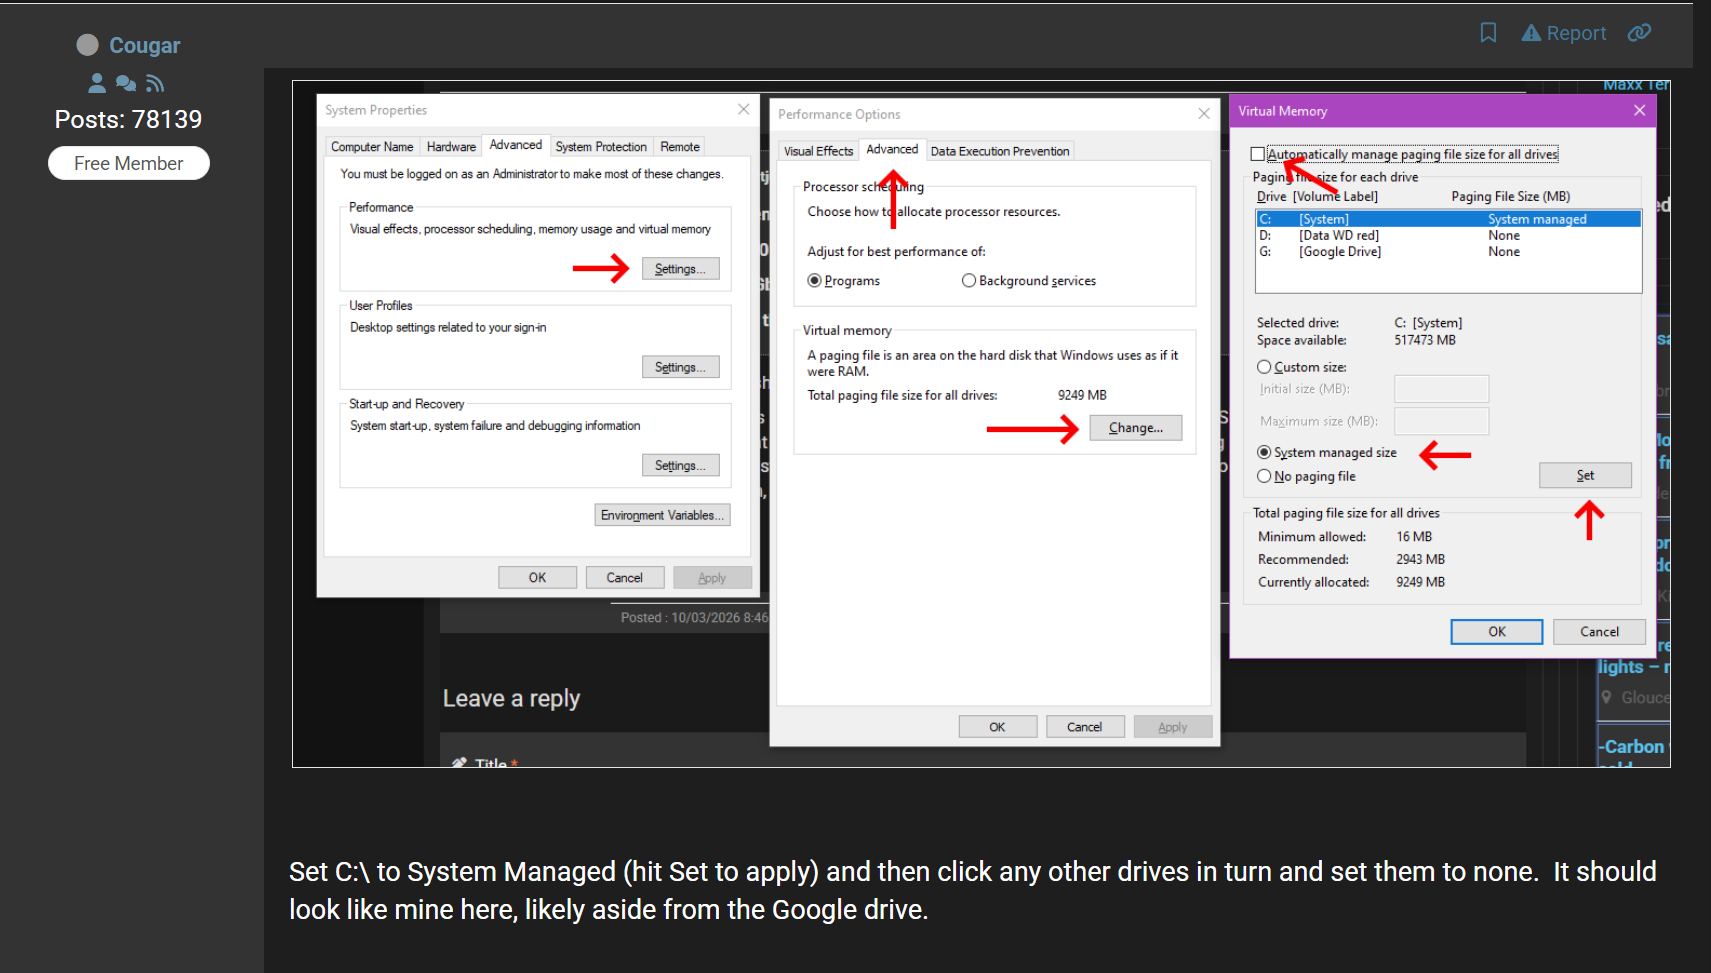Select Background services radio button
Image resolution: width=1711 pixels, height=973 pixels.
pos(968,281)
